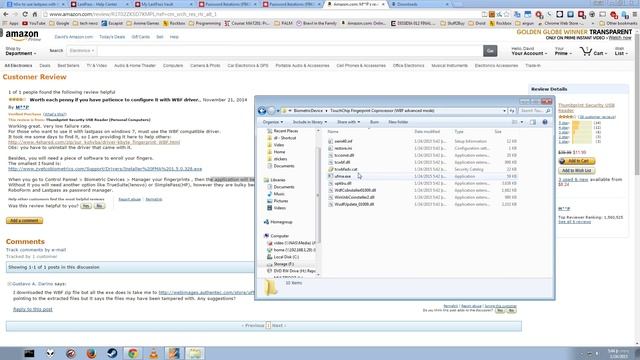Select Recent Places in navigation pane
The height and width of the screenshot is (360, 640).
[x=282, y=131]
